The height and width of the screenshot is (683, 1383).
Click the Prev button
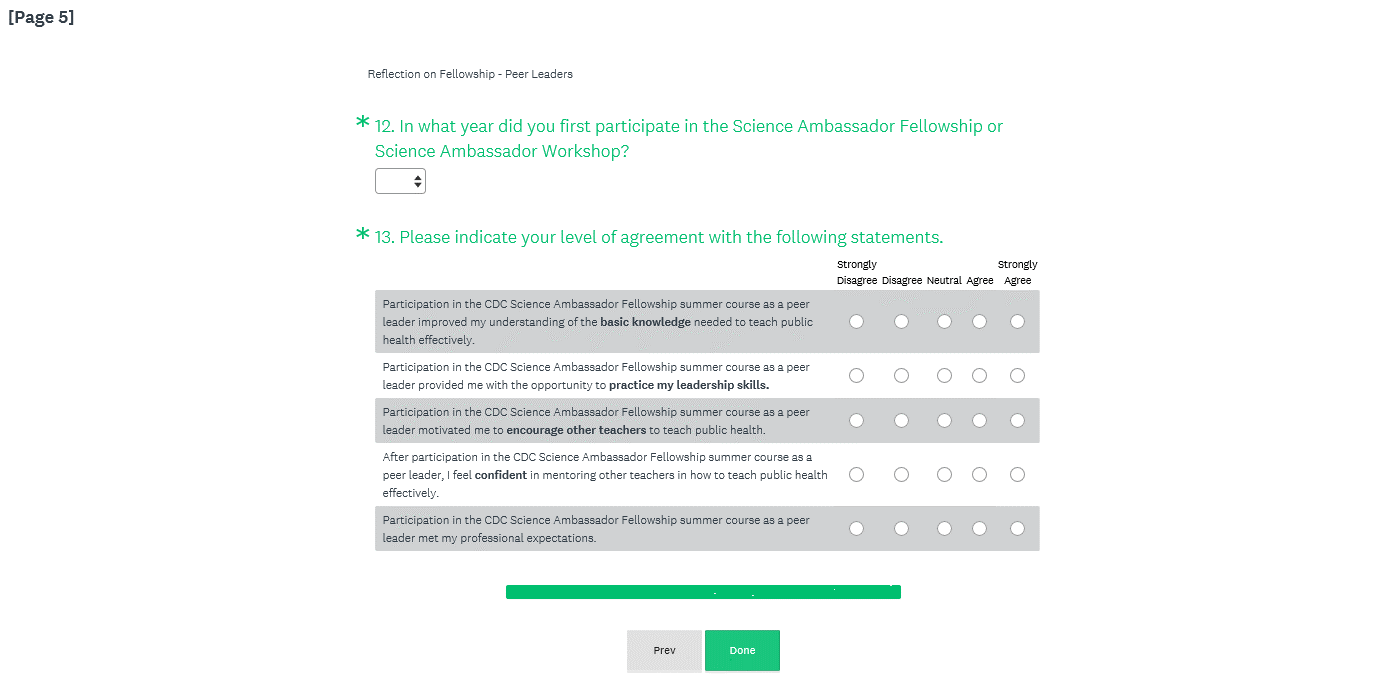coord(664,651)
